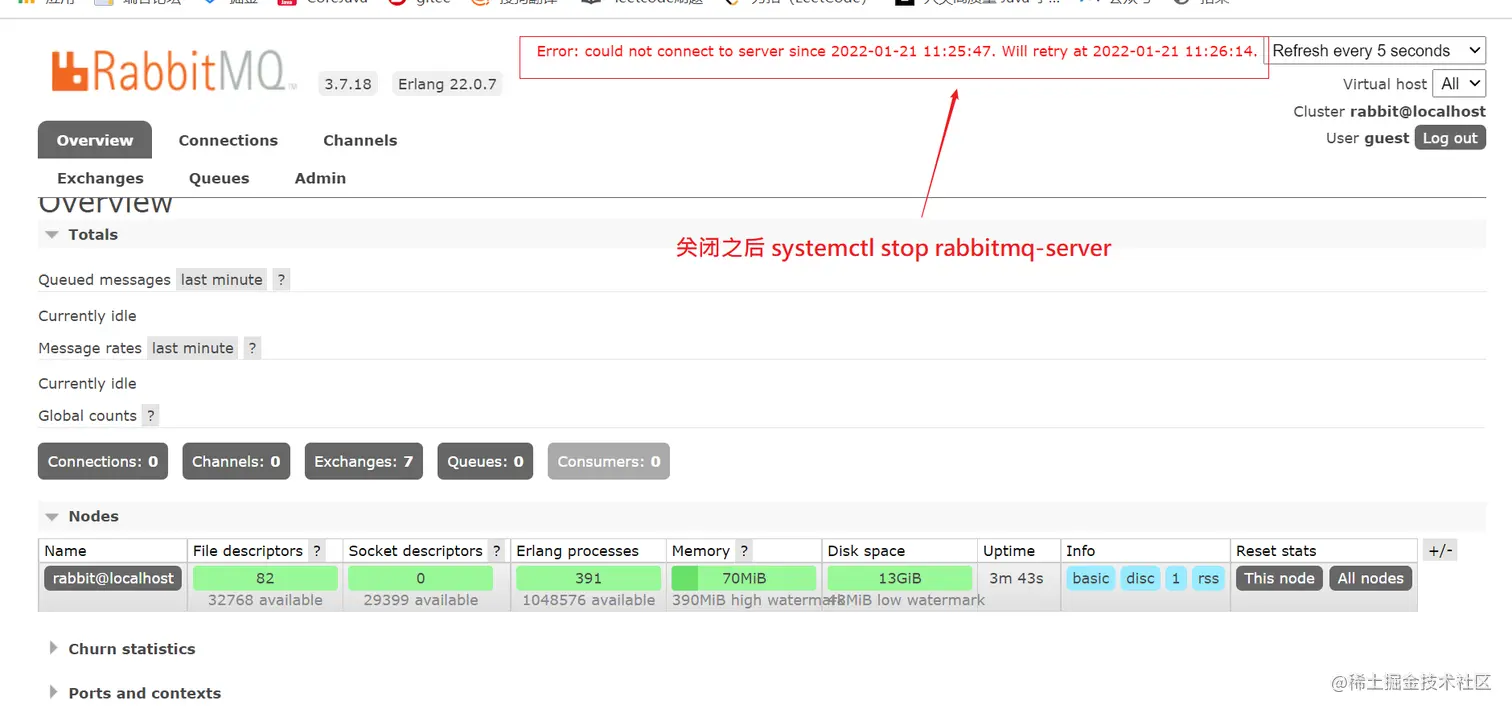
Task: Click the 3.7.18 version badge
Action: point(348,84)
